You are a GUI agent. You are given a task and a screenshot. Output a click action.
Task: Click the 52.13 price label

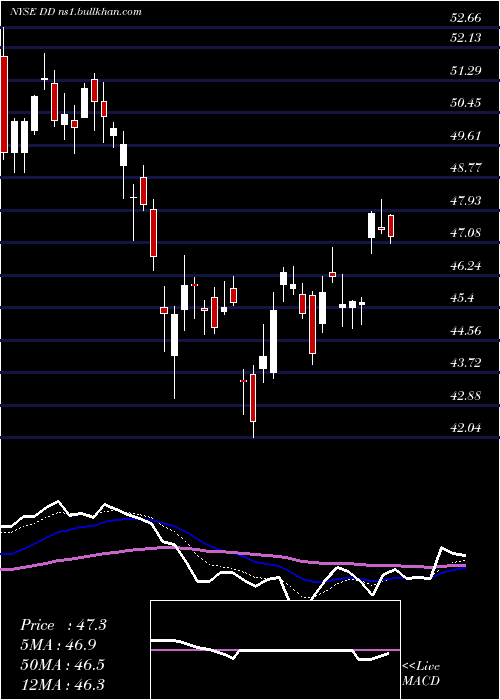coord(466,38)
